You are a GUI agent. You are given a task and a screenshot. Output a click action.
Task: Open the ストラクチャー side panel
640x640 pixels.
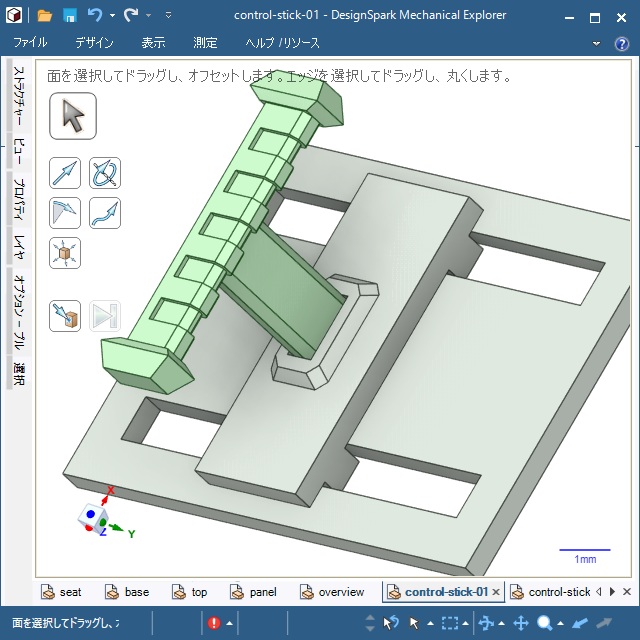pos(18,98)
